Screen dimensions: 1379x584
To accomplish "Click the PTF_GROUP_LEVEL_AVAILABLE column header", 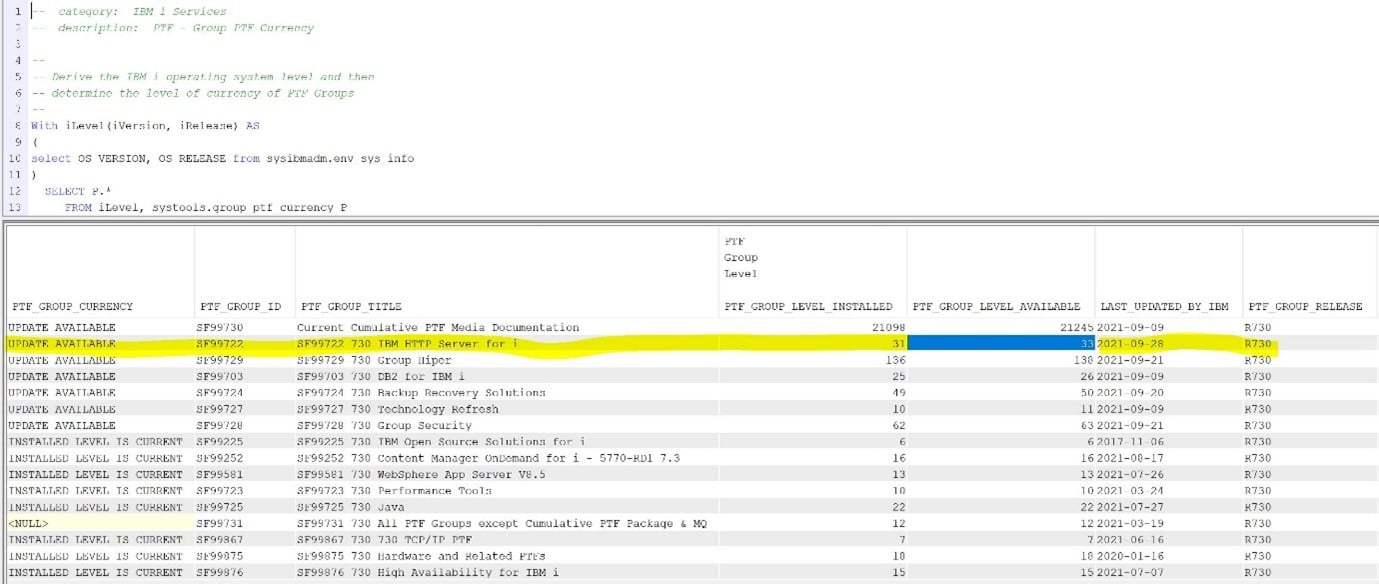I will (996, 306).
